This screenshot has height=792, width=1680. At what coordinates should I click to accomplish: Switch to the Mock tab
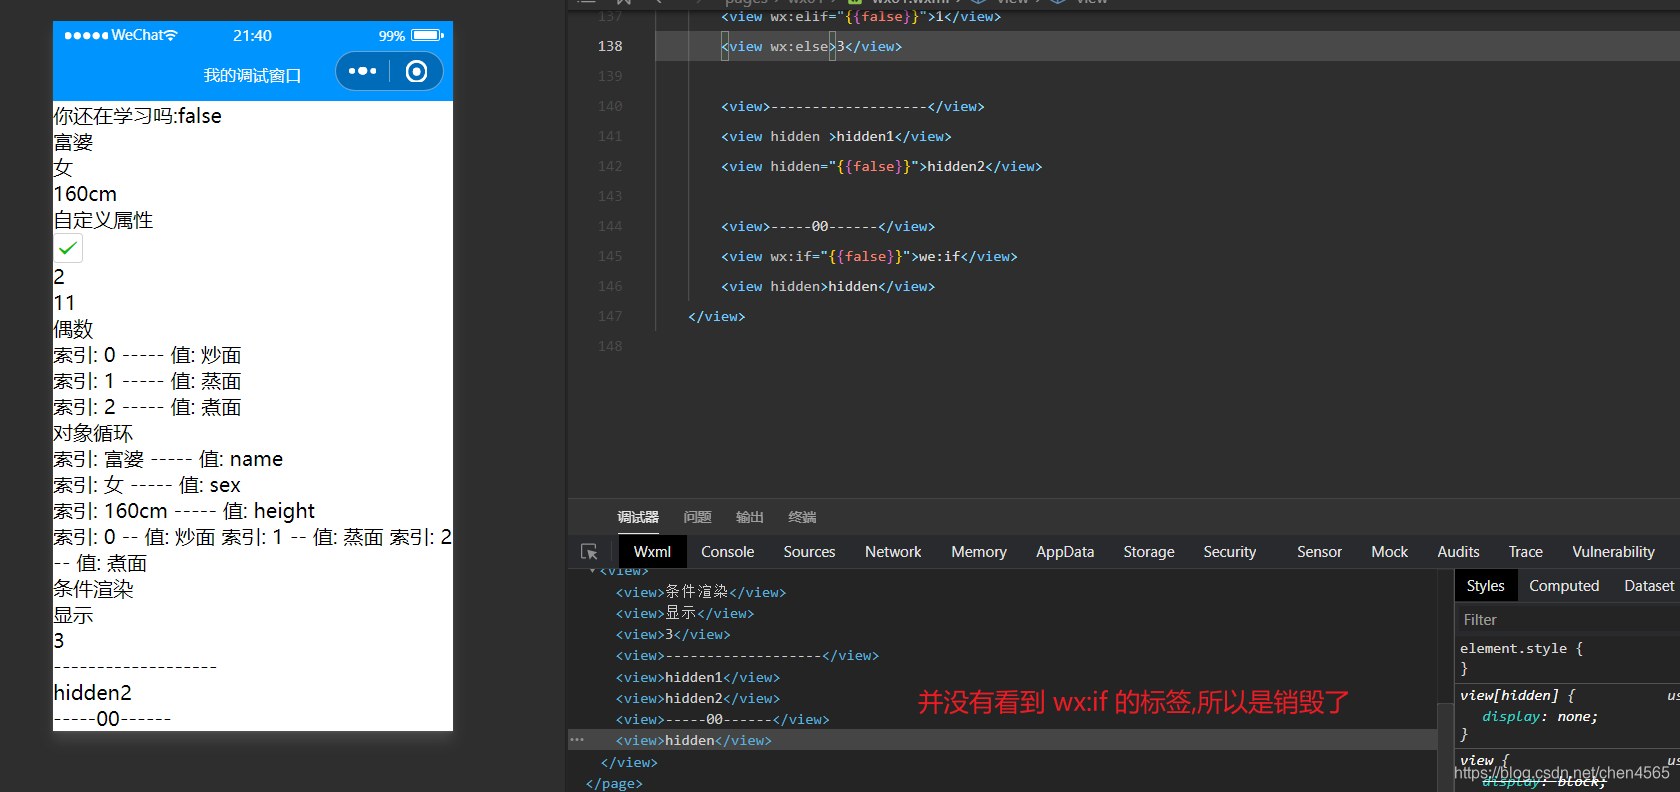pyautogui.click(x=1389, y=552)
